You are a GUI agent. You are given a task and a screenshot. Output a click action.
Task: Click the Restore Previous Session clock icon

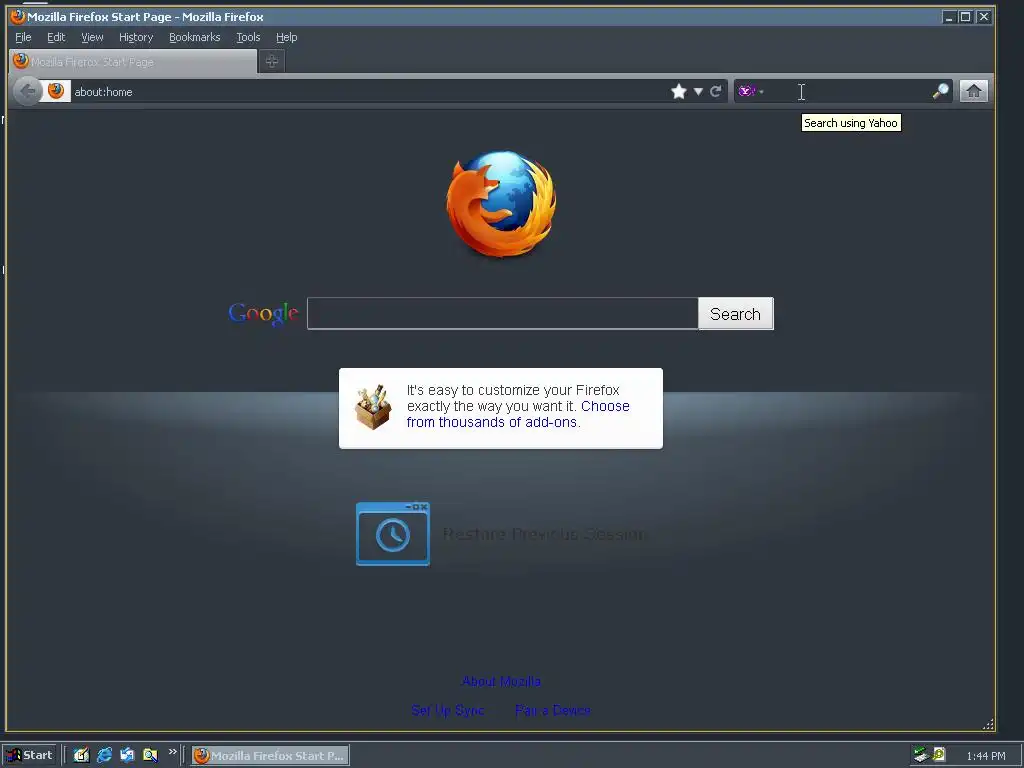(393, 534)
